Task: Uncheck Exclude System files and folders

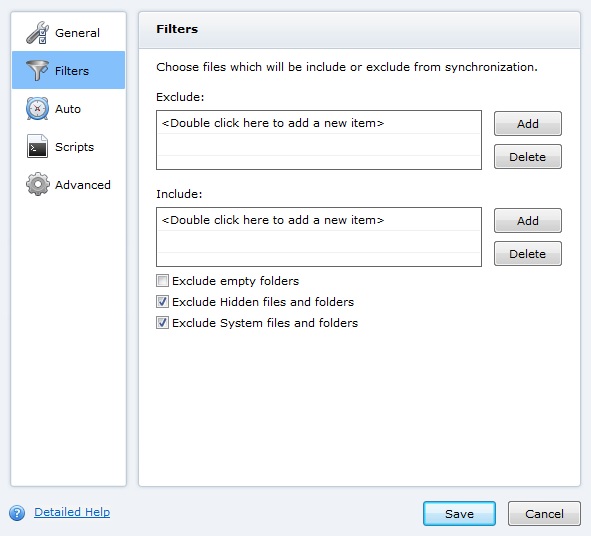Action: click(x=162, y=323)
